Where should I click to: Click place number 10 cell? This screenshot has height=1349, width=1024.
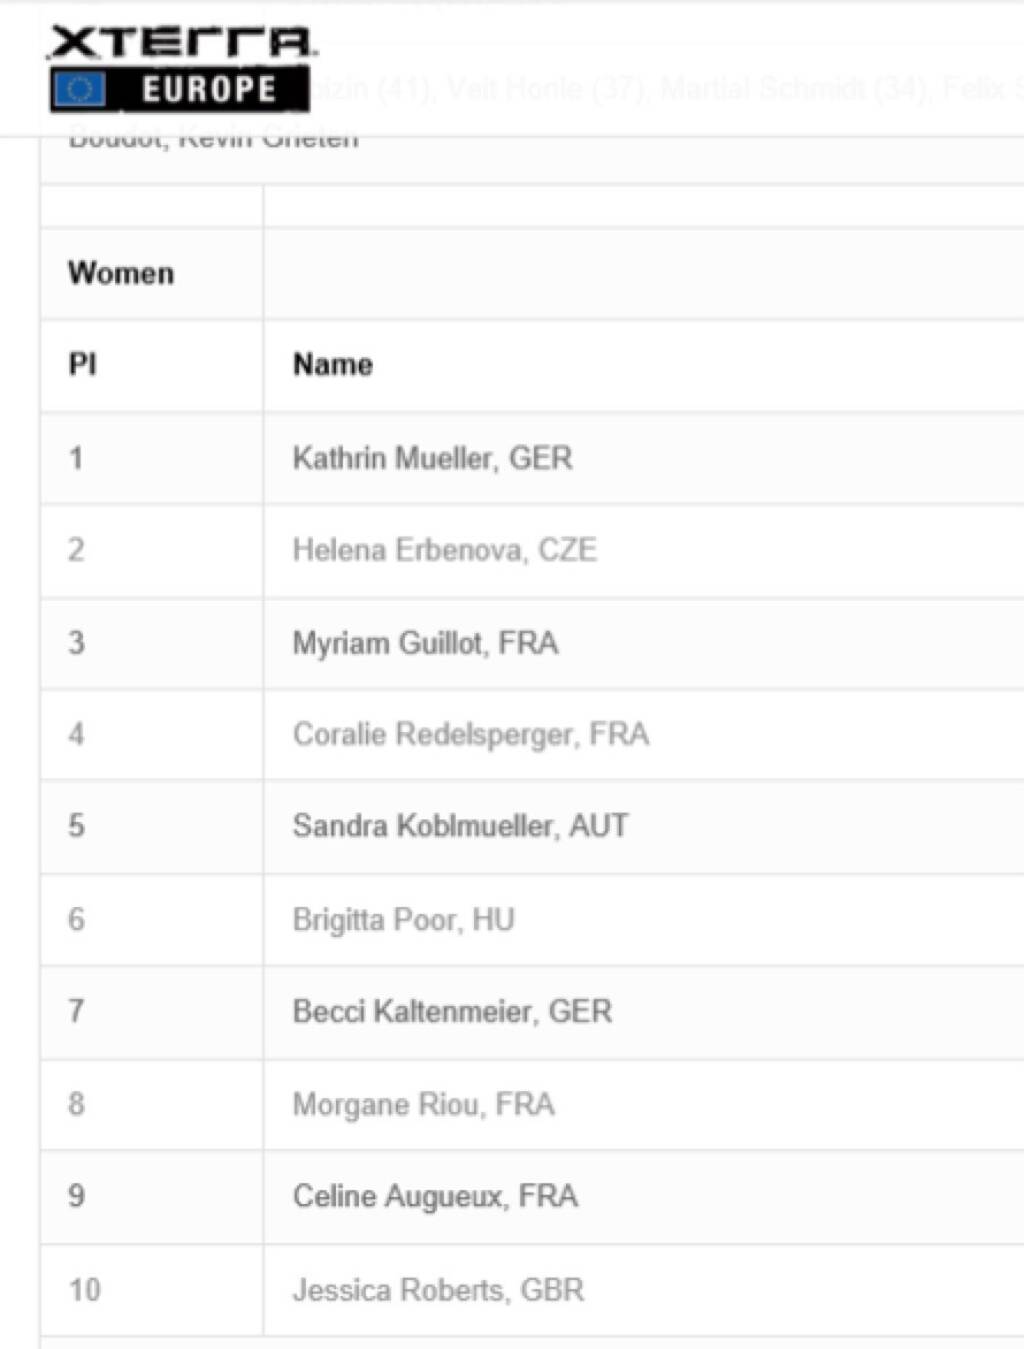[x=85, y=1290]
